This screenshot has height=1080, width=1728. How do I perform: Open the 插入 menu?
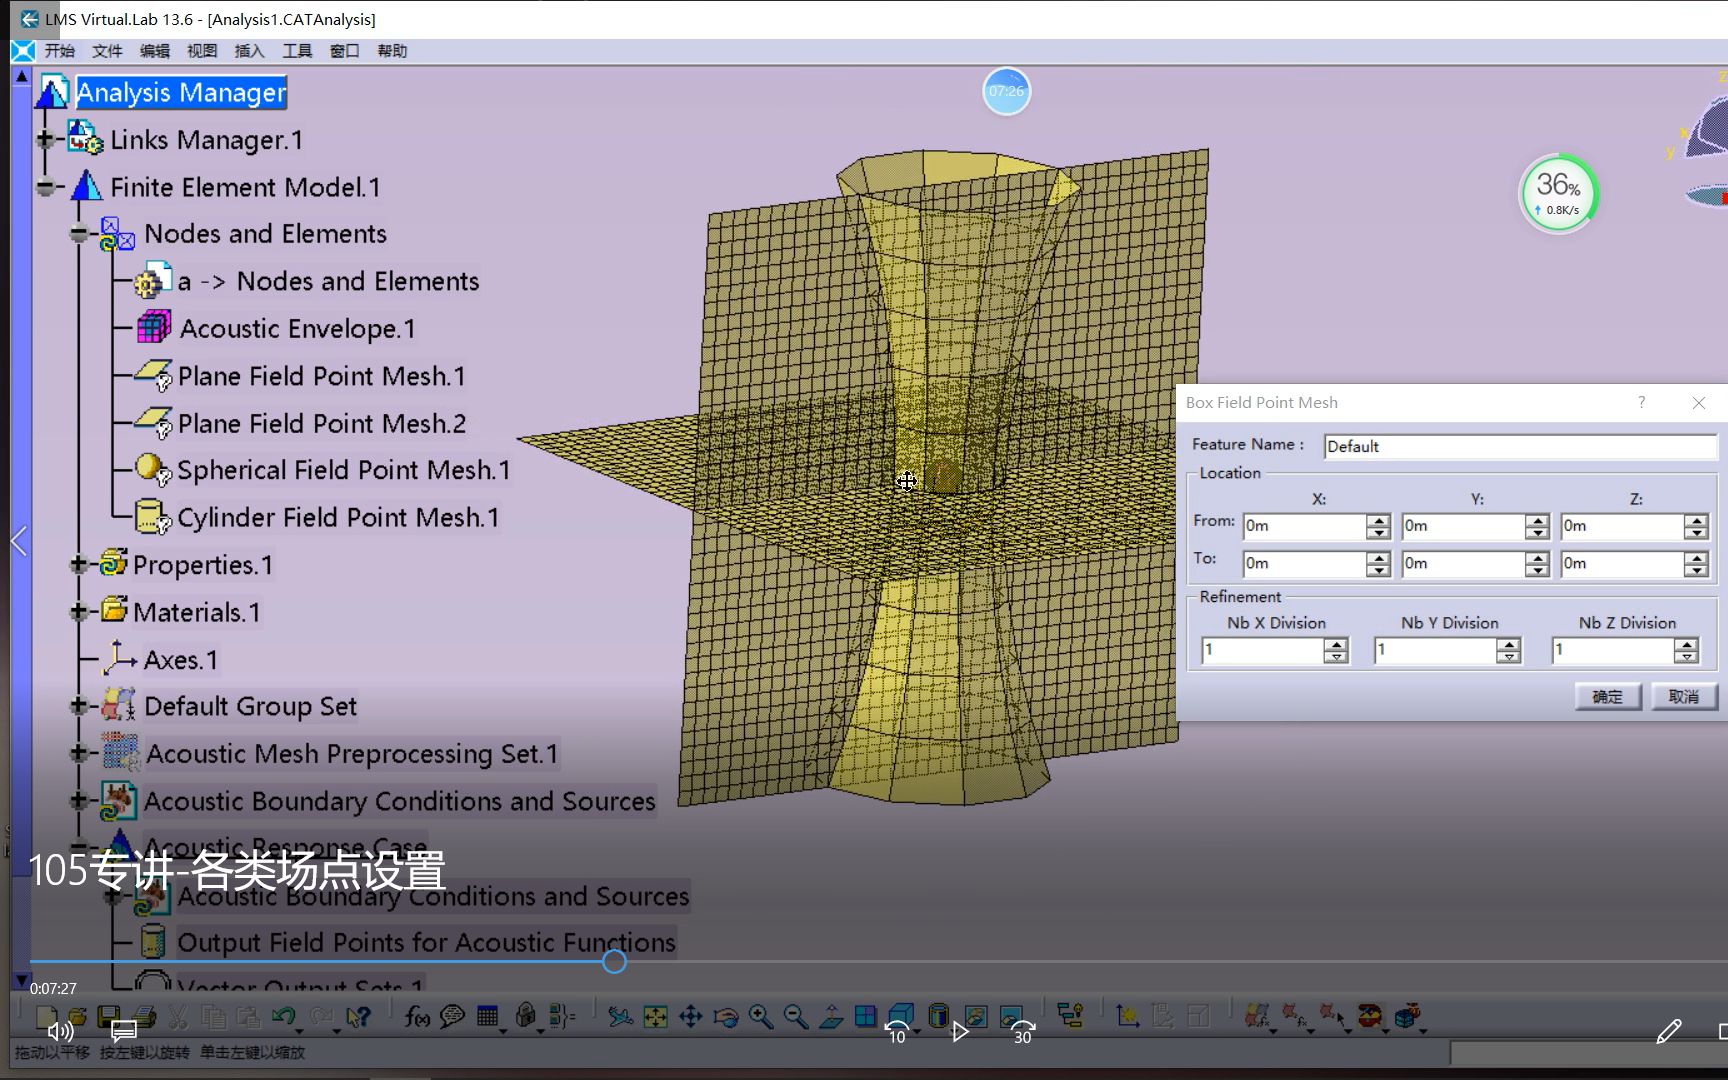click(249, 51)
